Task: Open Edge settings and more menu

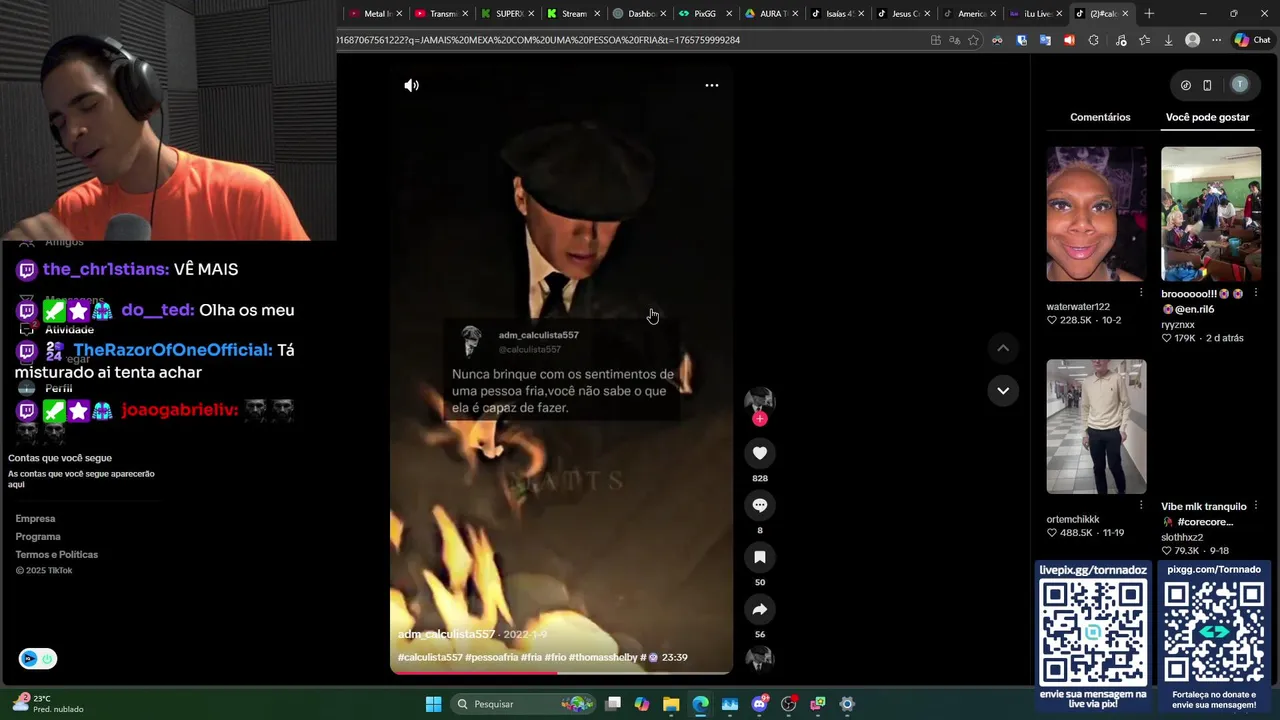Action: [1216, 40]
